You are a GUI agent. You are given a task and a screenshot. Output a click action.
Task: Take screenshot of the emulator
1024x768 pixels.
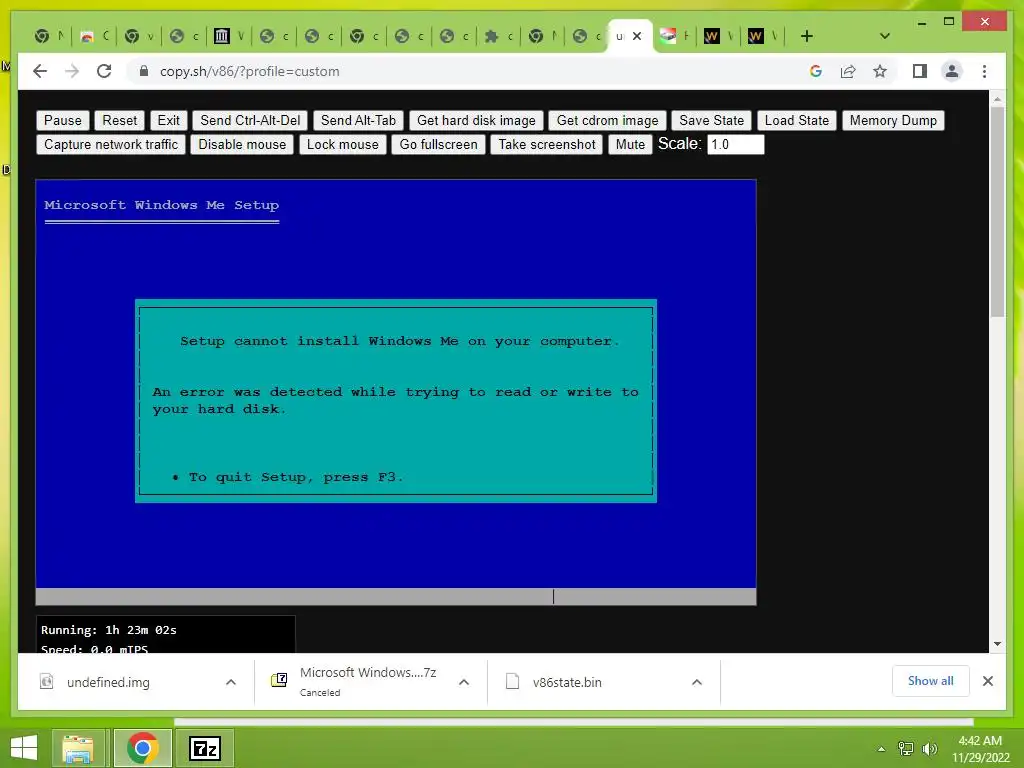(547, 144)
